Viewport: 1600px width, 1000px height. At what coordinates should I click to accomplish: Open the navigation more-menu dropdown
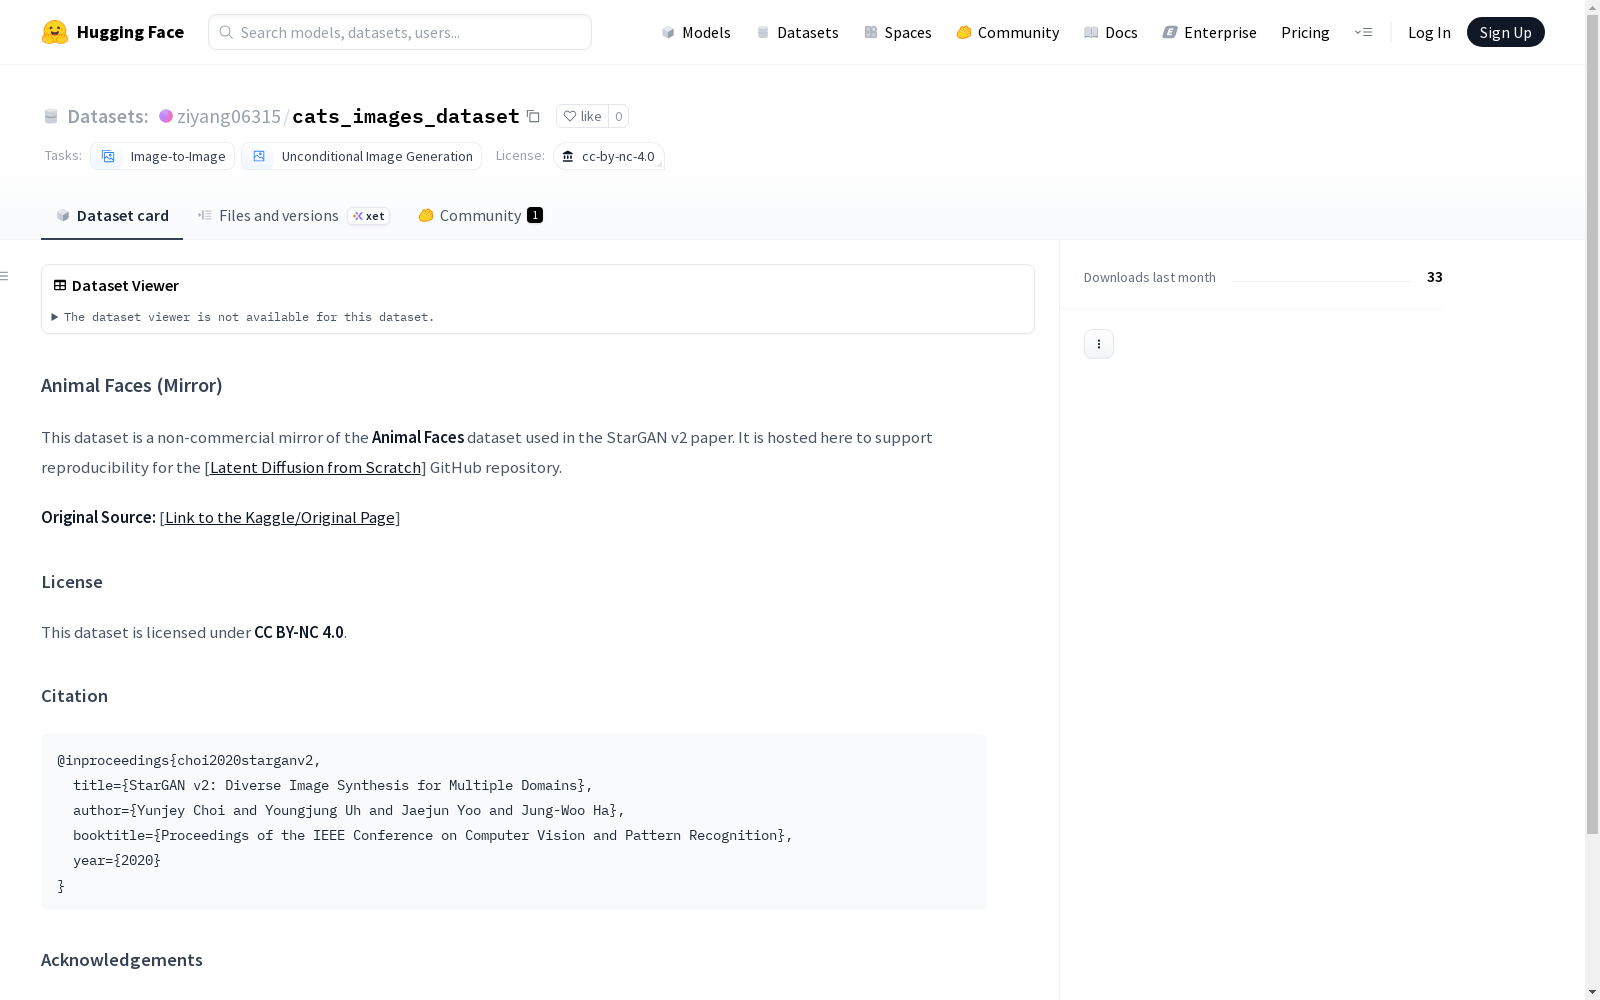1363,32
